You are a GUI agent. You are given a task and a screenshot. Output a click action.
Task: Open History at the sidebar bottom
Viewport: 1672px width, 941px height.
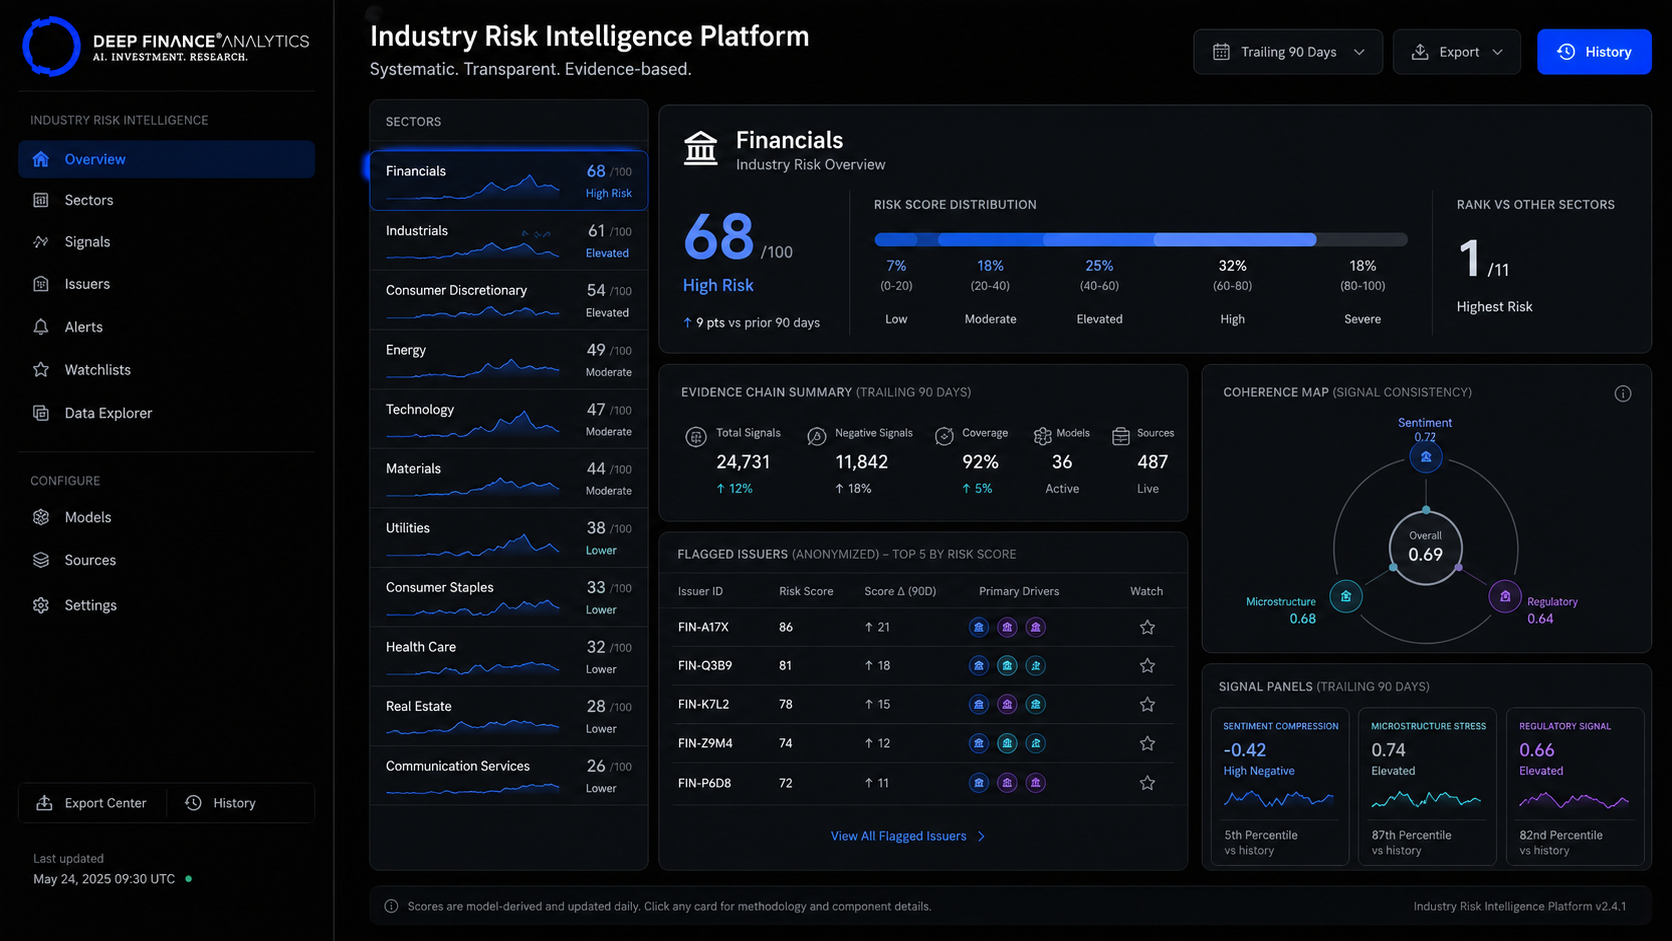pos(221,803)
